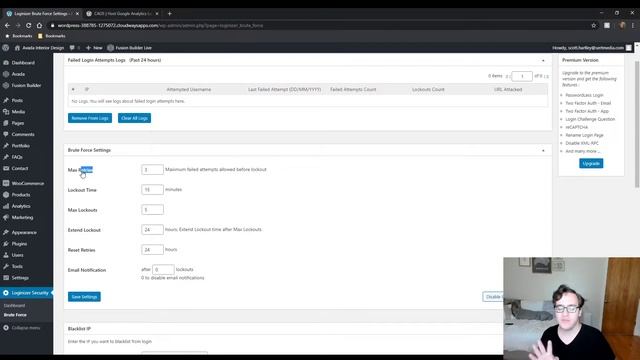This screenshot has height=360, width=640.
Task: Click the Upgrade button for the premium version
Action: [x=591, y=164]
